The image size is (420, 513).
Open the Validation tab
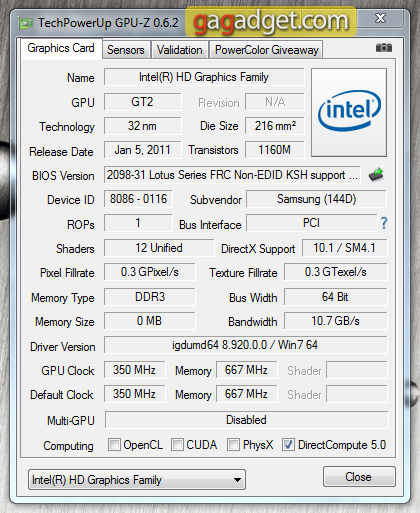(180, 50)
